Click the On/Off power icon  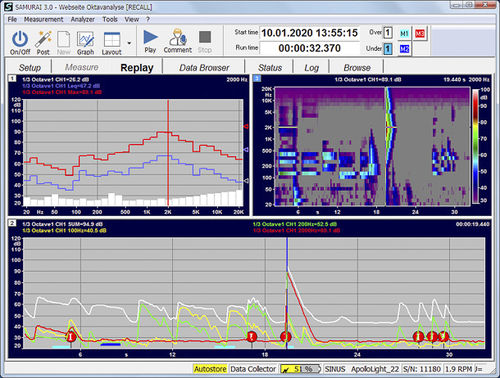click(x=20, y=39)
